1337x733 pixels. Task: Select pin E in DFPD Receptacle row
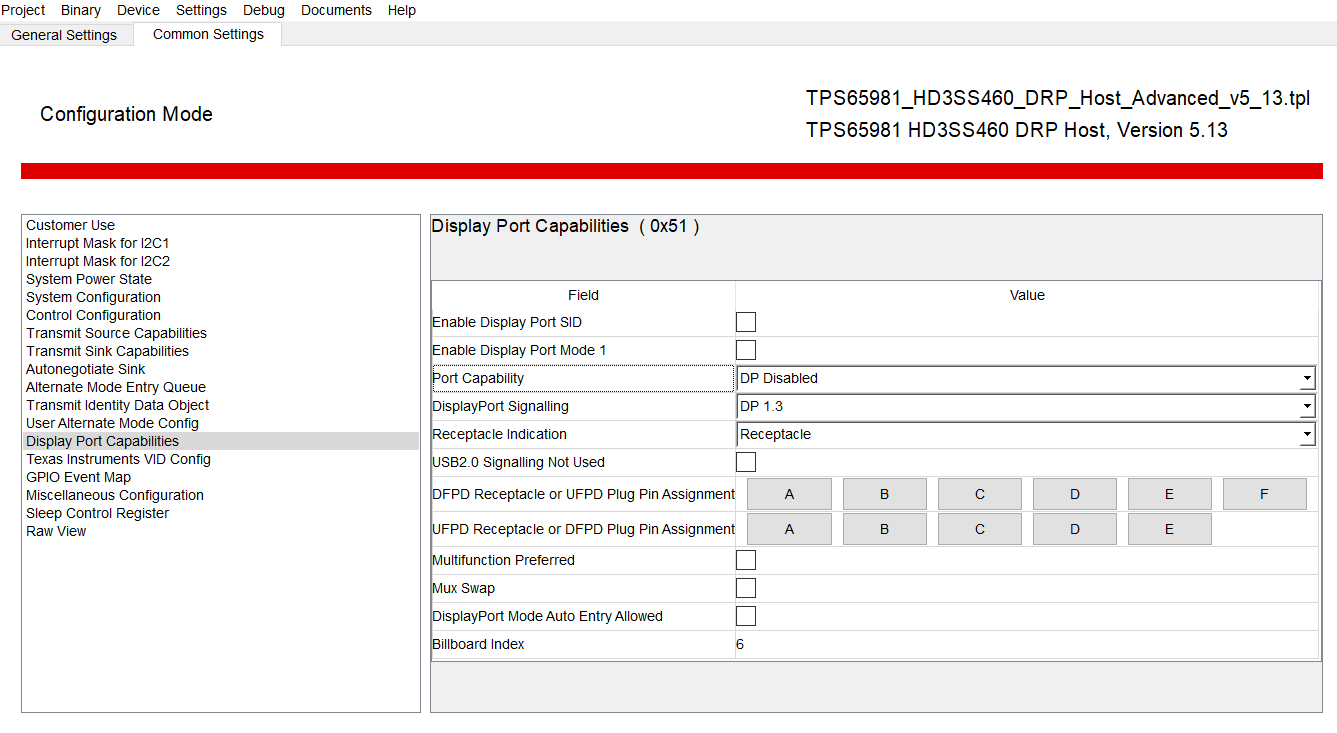pyautogui.click(x=1169, y=494)
